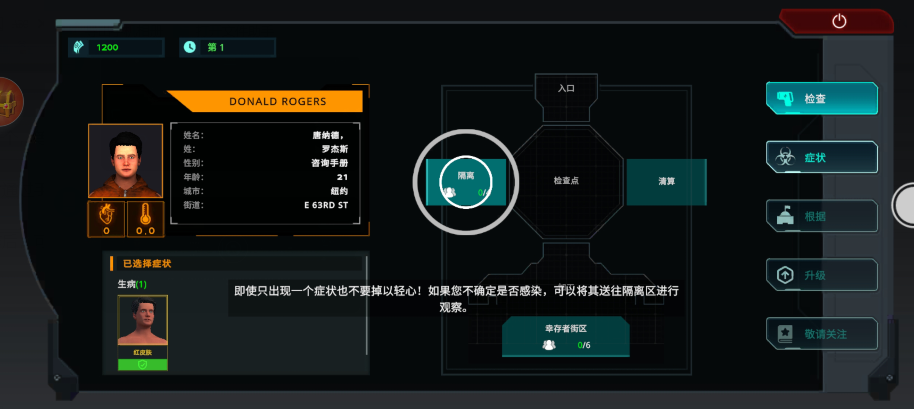Image resolution: width=914 pixels, height=409 pixels.
Task: Send person to 幸存者街区 survivor block
Action: point(565,337)
